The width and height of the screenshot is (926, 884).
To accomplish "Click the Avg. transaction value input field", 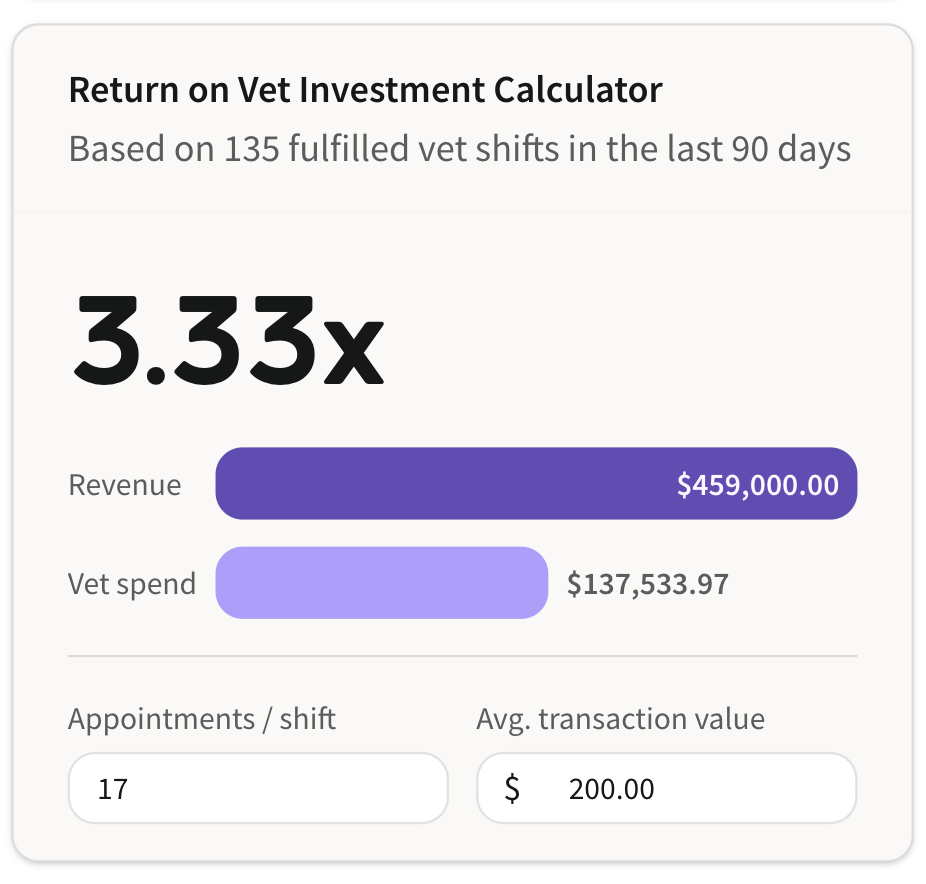I will tap(666, 788).
